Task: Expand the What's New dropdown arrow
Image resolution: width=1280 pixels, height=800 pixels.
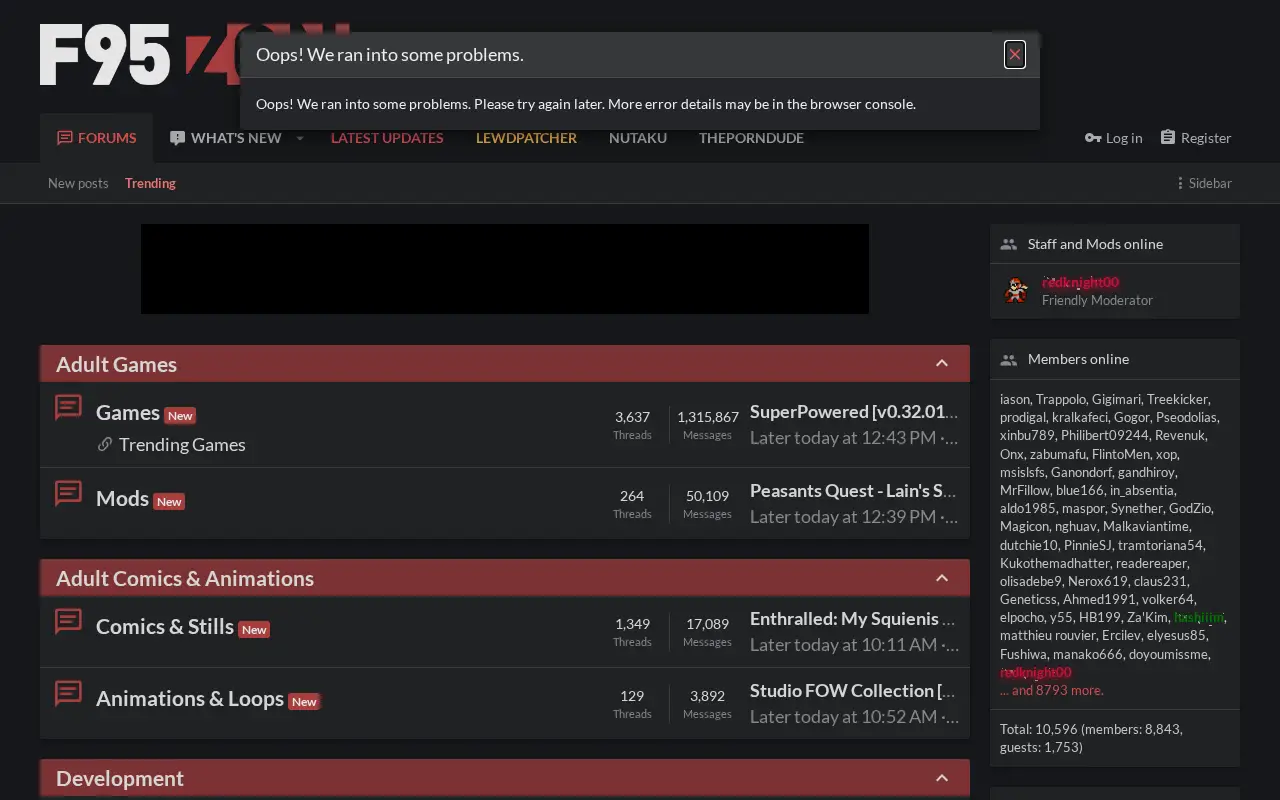Action: click(x=299, y=138)
